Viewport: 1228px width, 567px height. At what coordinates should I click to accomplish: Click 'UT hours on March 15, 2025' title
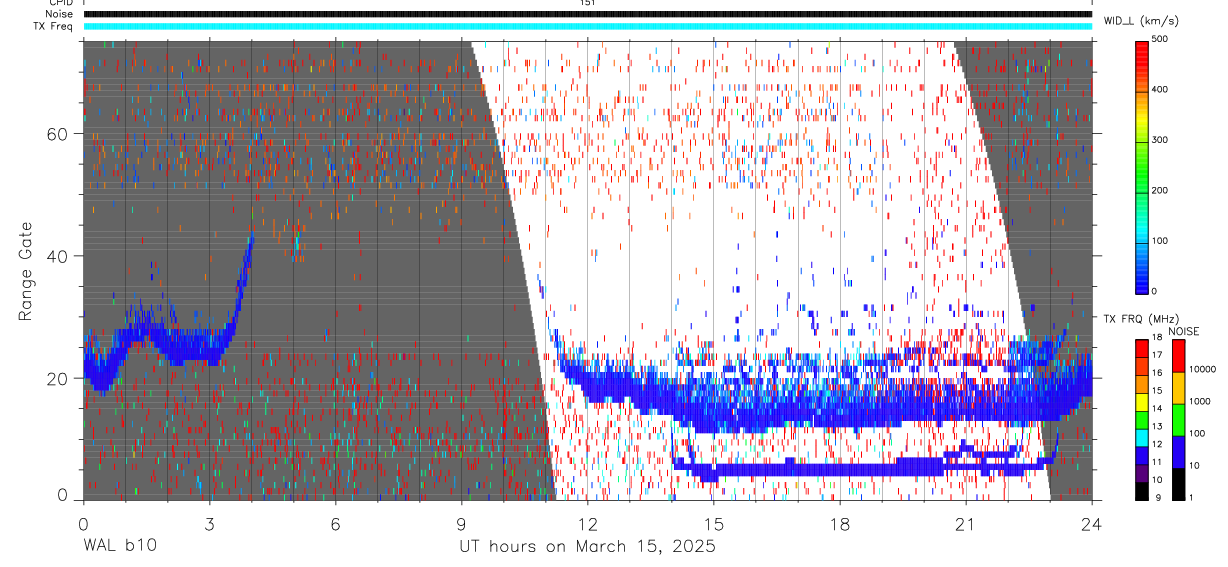tap(587, 546)
